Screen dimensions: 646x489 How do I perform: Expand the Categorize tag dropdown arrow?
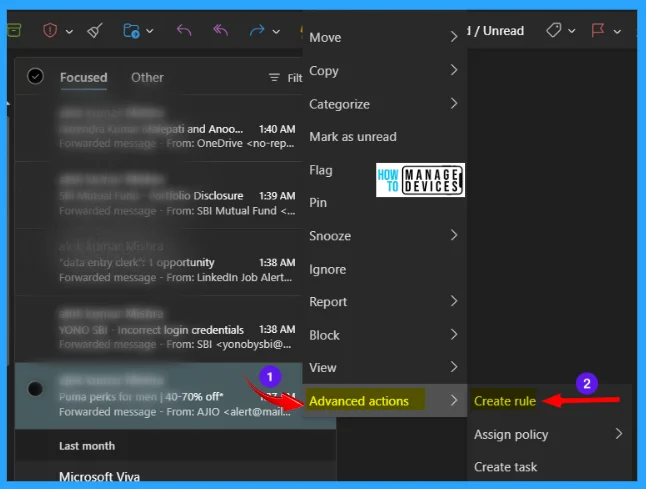click(x=571, y=31)
